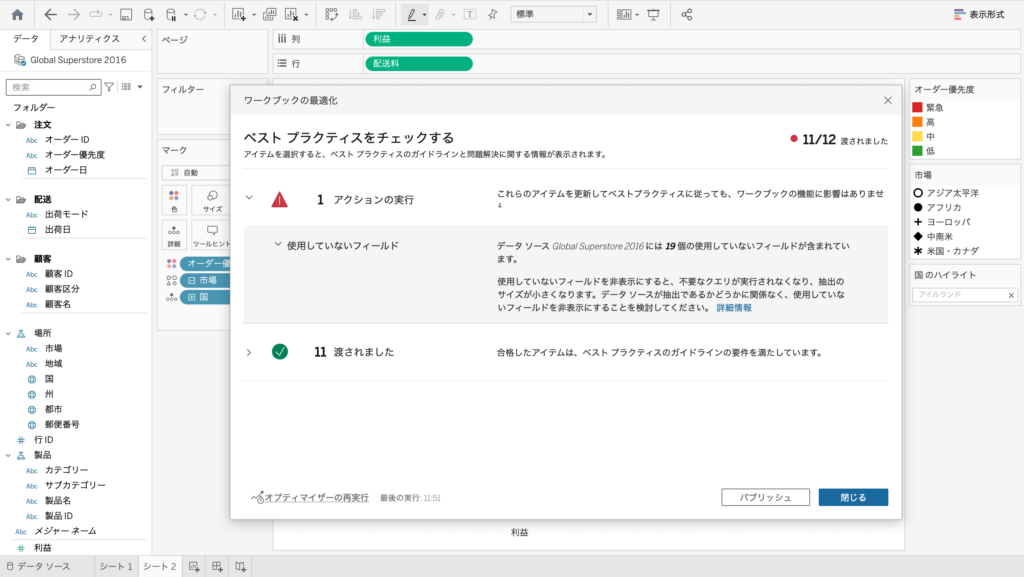1024x577 pixels.
Task: Click the red 緊急 color swatch
Action: pos(917,107)
